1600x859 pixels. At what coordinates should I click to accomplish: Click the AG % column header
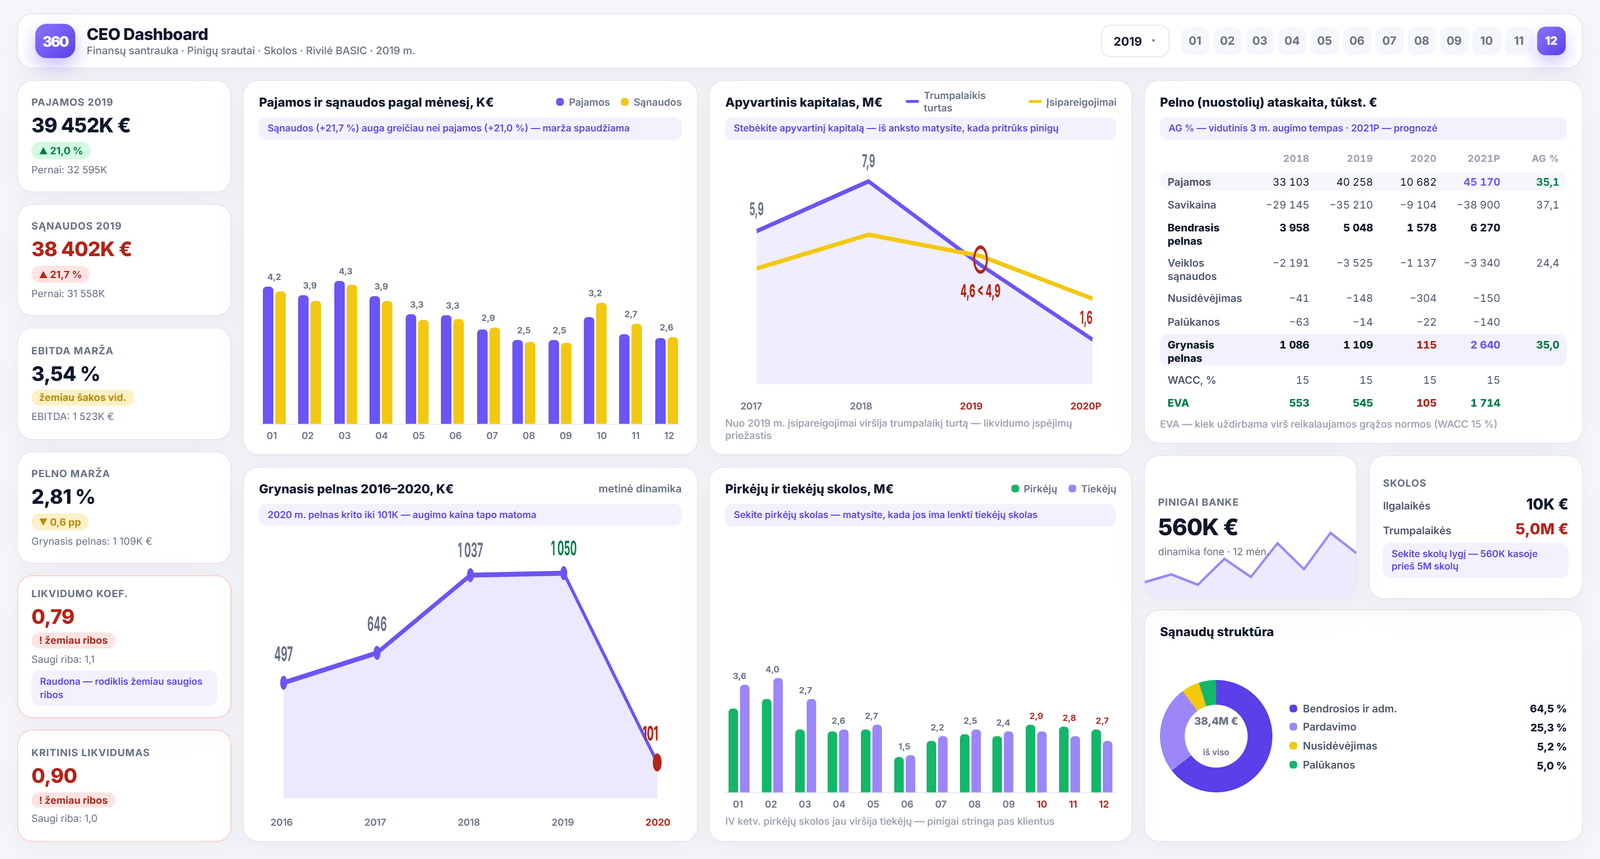pyautogui.click(x=1545, y=158)
